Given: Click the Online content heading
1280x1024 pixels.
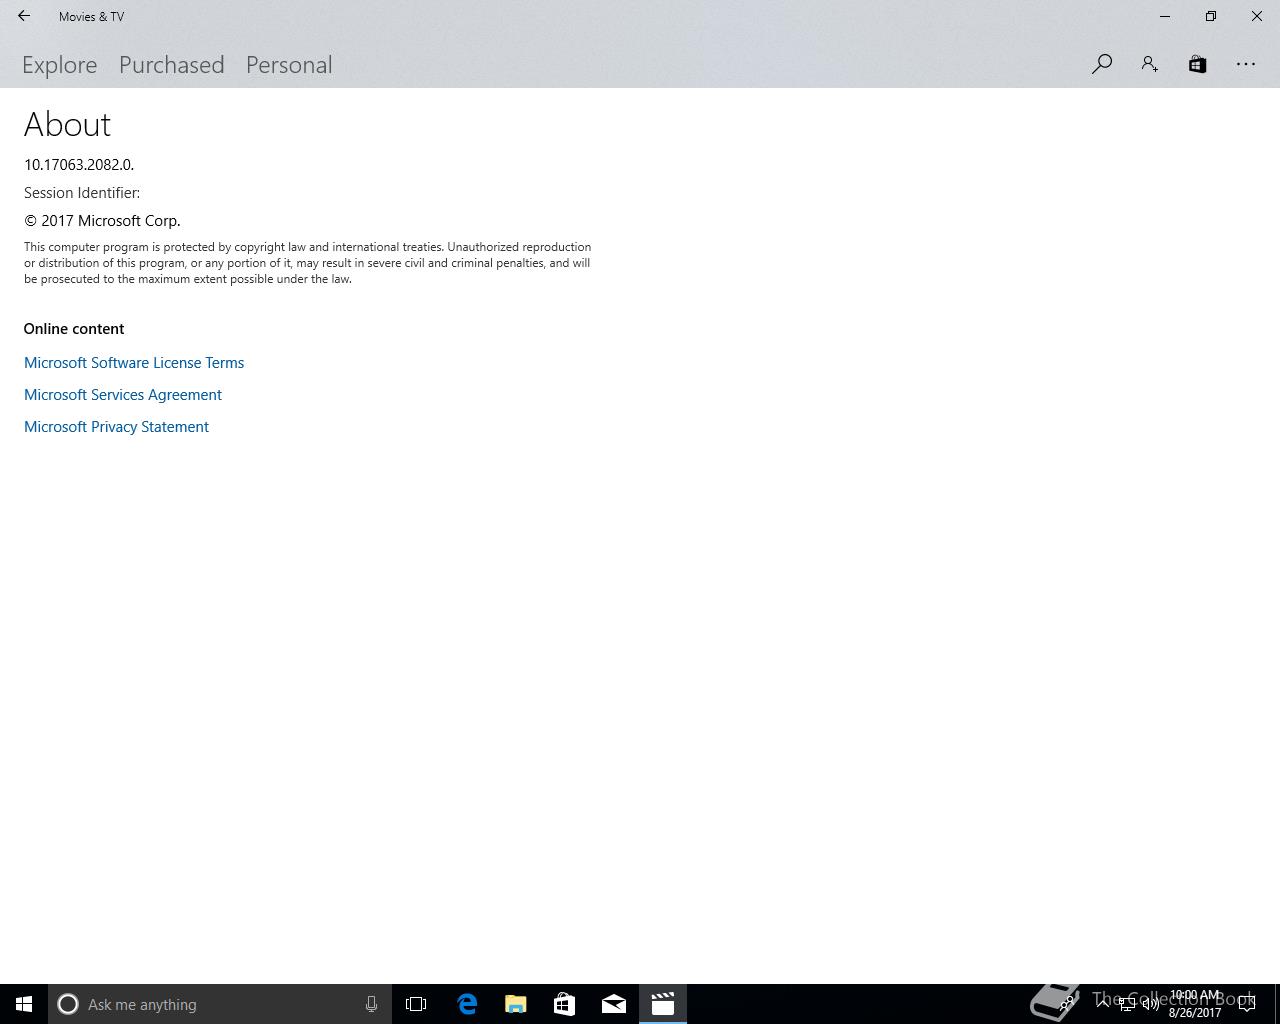Looking at the screenshot, I should click(x=74, y=329).
